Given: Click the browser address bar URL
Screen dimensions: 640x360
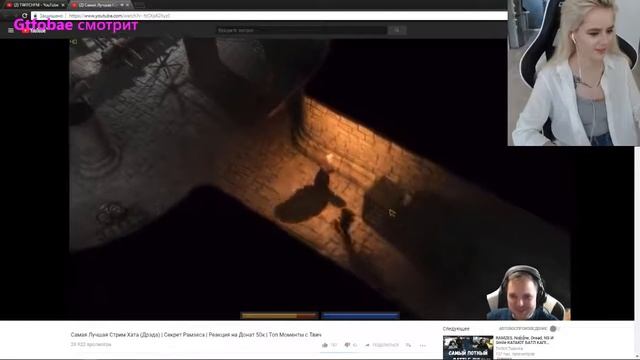Looking at the screenshot, I should 119,16.
